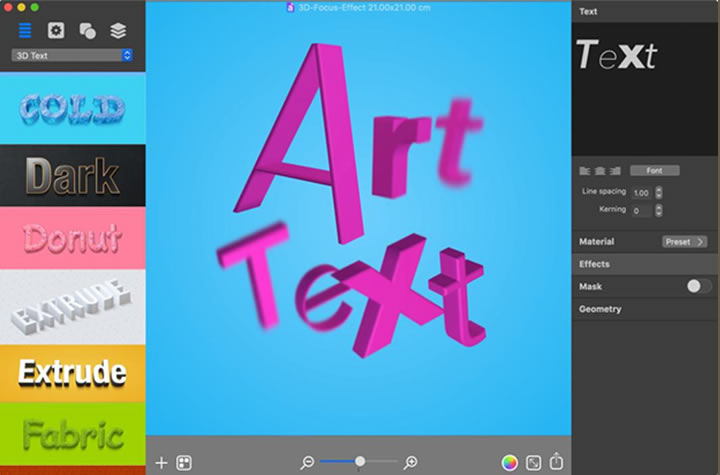720x475 pixels.
Task: Select the Donut text style thumbnail
Action: (x=73, y=238)
